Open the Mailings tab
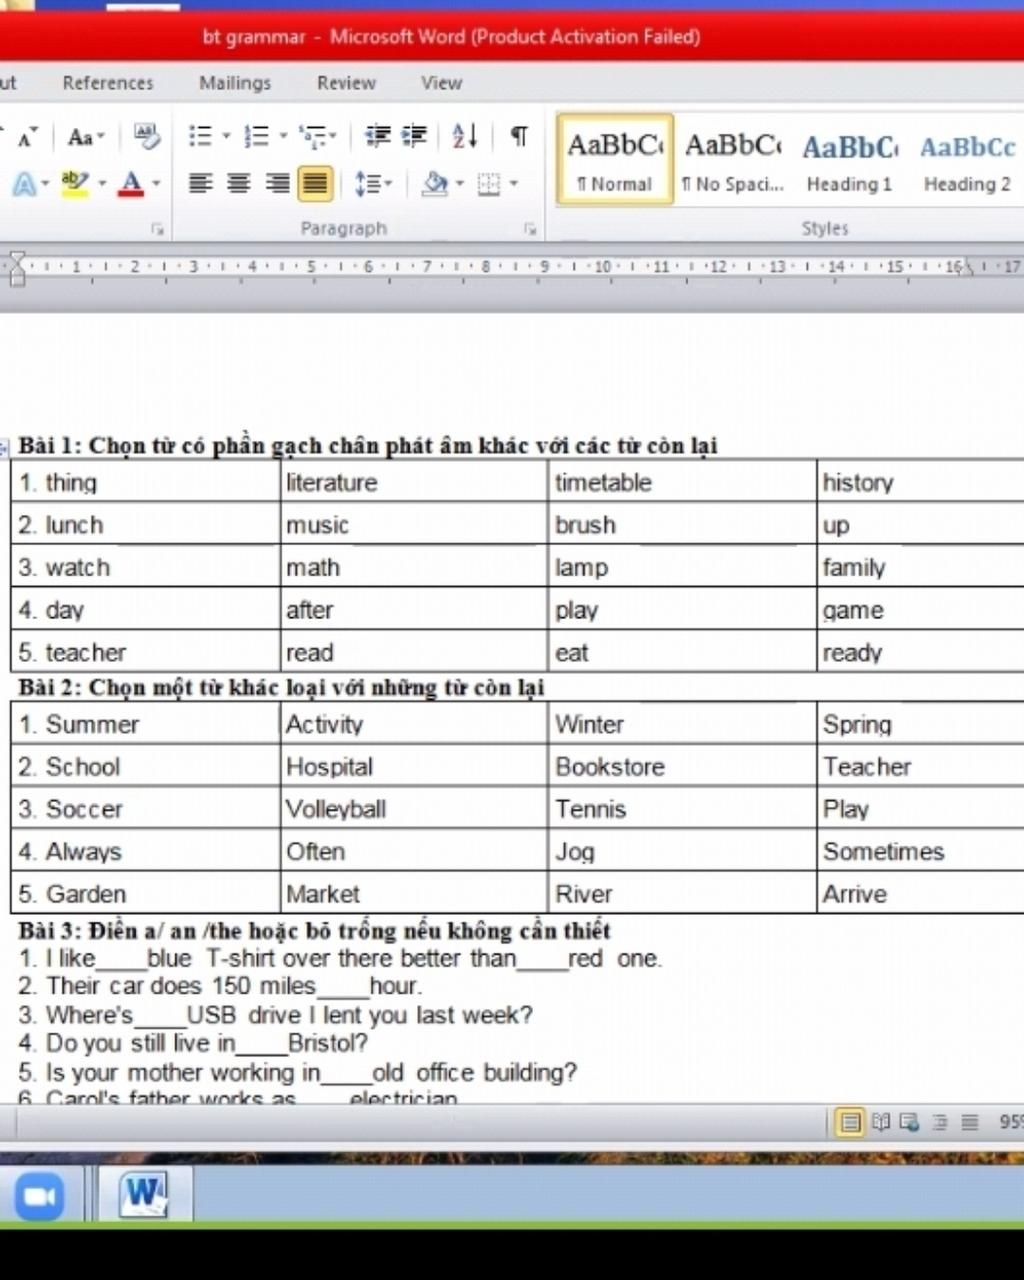Viewport: 1024px width, 1280px height. (x=235, y=83)
